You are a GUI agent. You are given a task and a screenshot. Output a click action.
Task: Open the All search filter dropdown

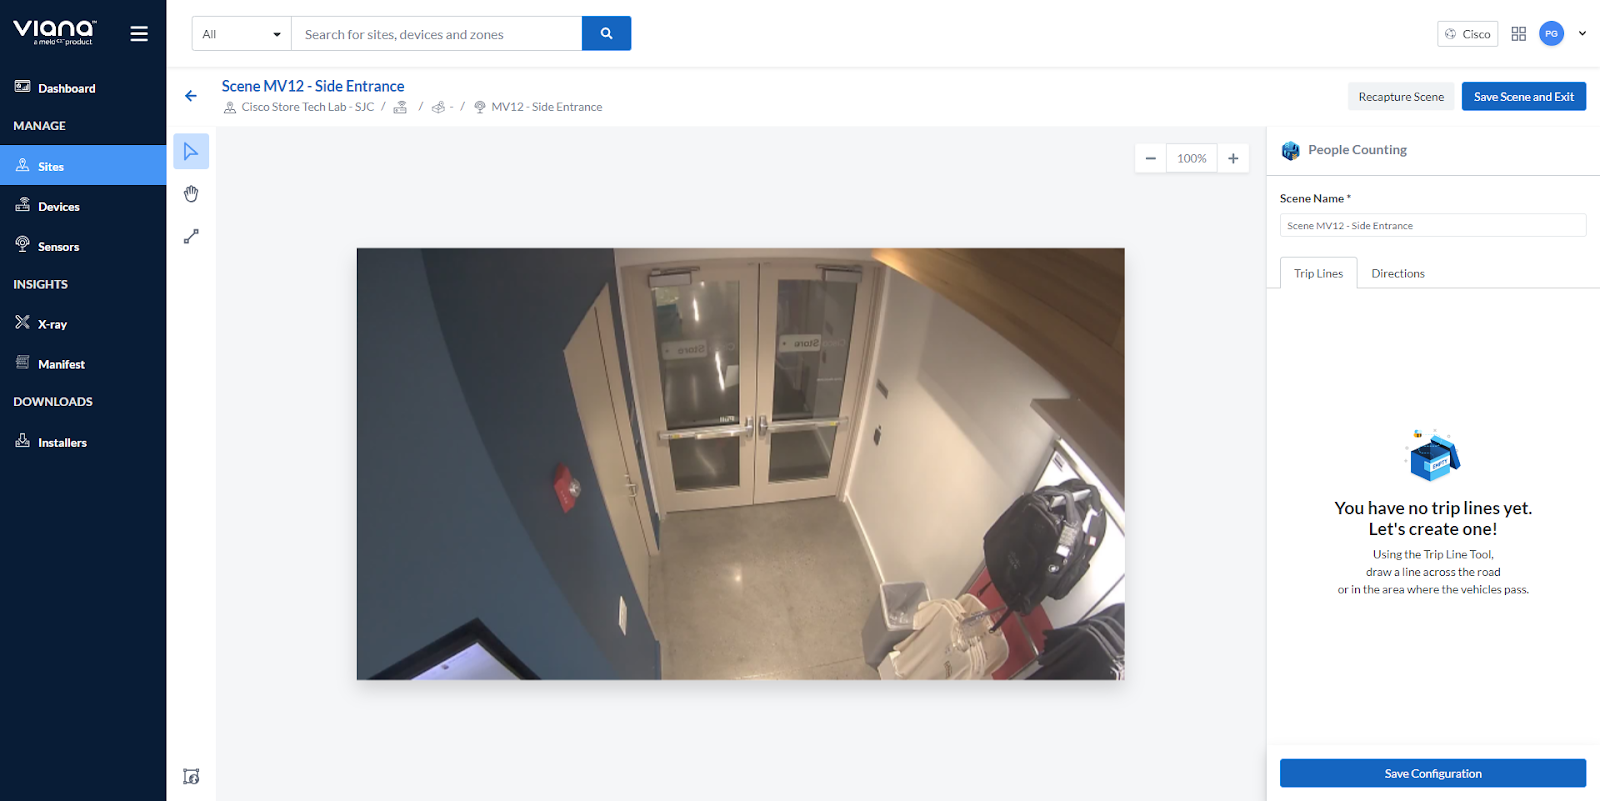click(x=241, y=34)
